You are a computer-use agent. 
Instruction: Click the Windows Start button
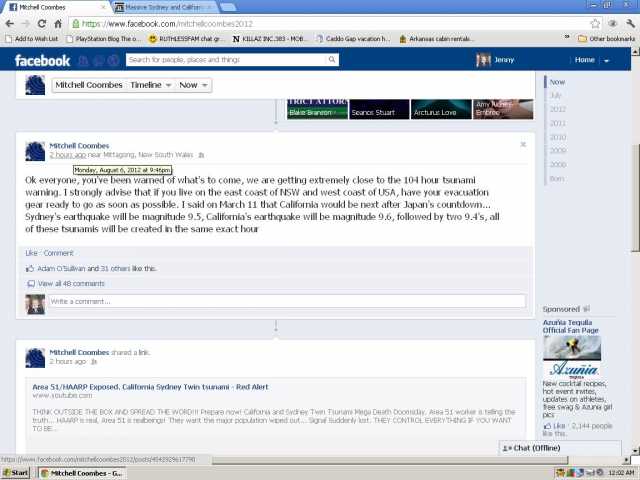[16, 473]
